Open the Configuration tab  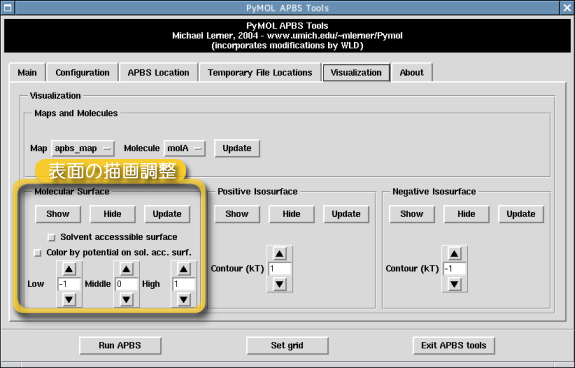83,73
